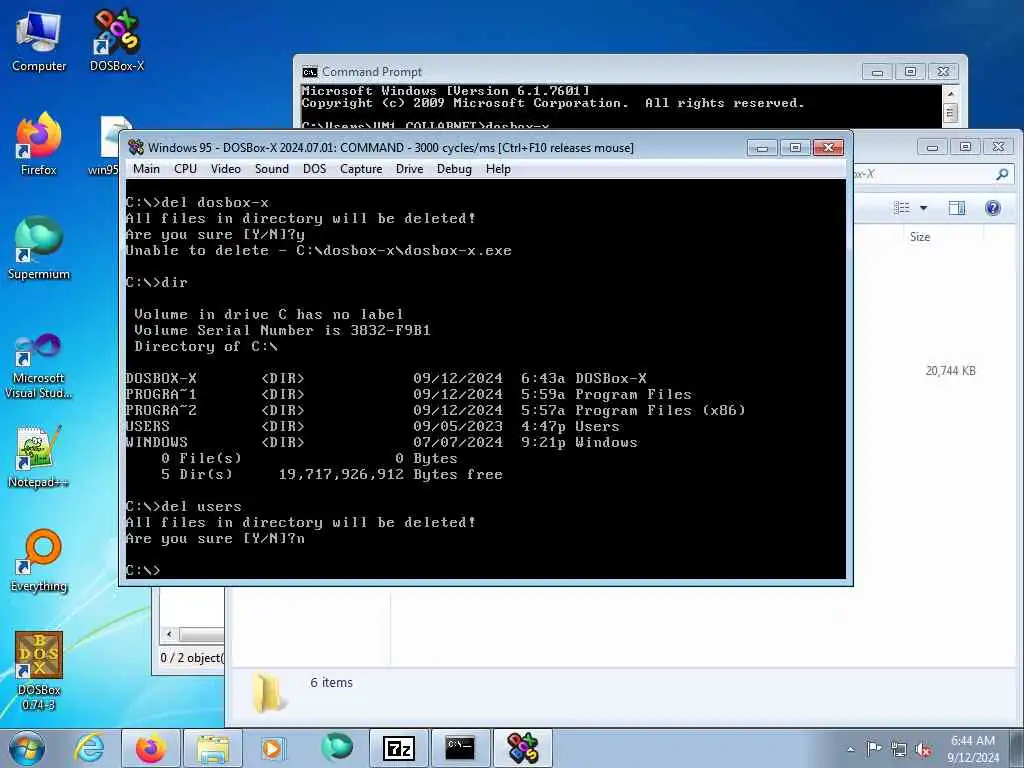
Task: Toggle the preview pane in Explorer
Action: [x=957, y=208]
